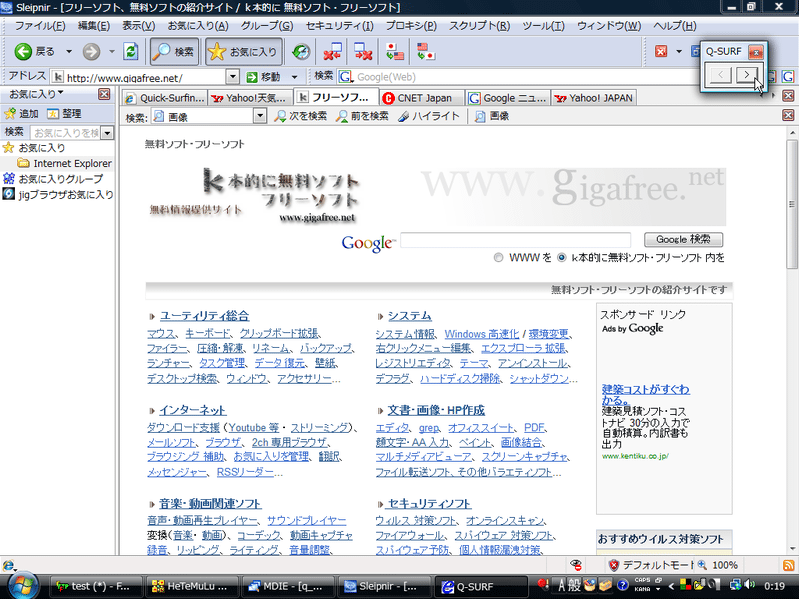
Task: Click the 画像 button on the find bar
Action: click(492, 116)
